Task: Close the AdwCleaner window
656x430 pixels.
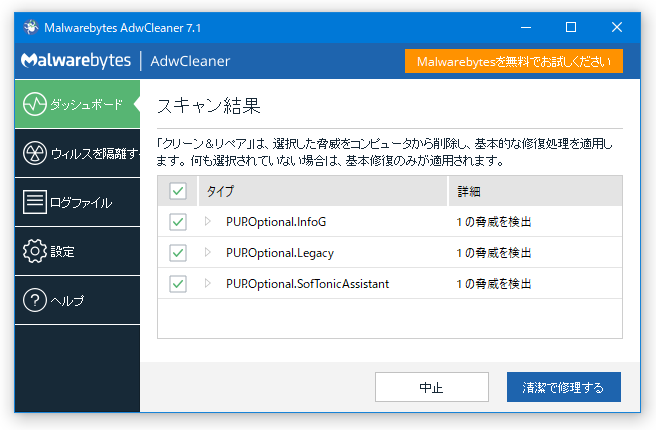Action: pyautogui.click(x=617, y=28)
